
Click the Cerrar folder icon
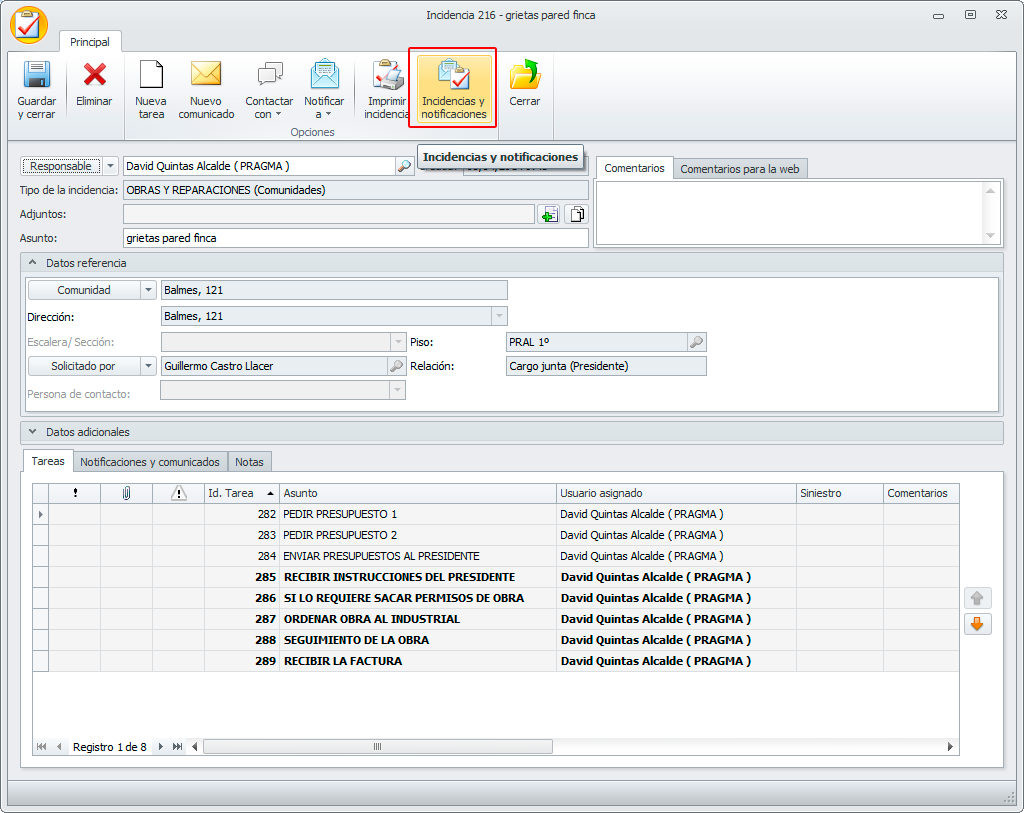pyautogui.click(x=524, y=76)
